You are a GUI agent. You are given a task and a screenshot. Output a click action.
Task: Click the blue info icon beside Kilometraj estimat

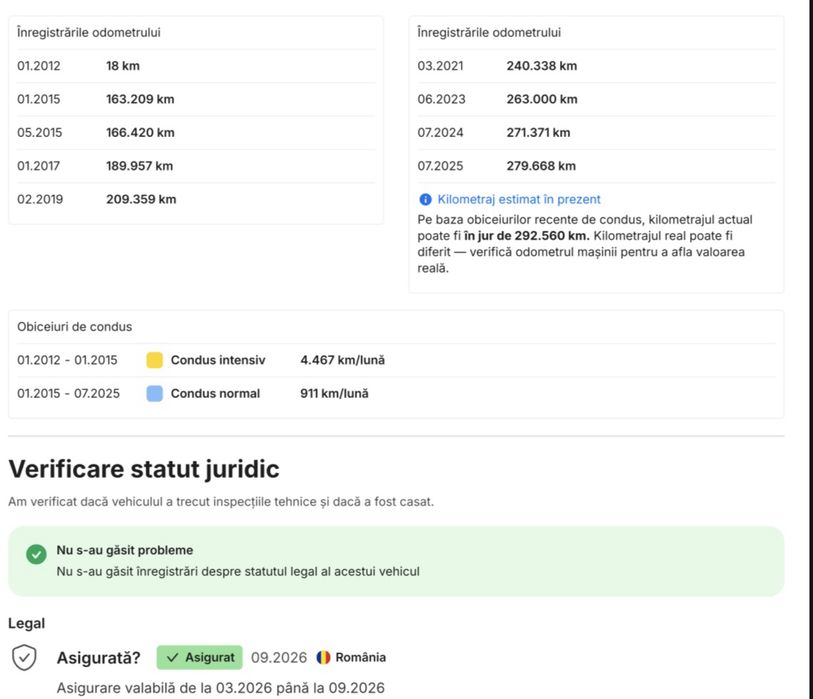click(425, 199)
